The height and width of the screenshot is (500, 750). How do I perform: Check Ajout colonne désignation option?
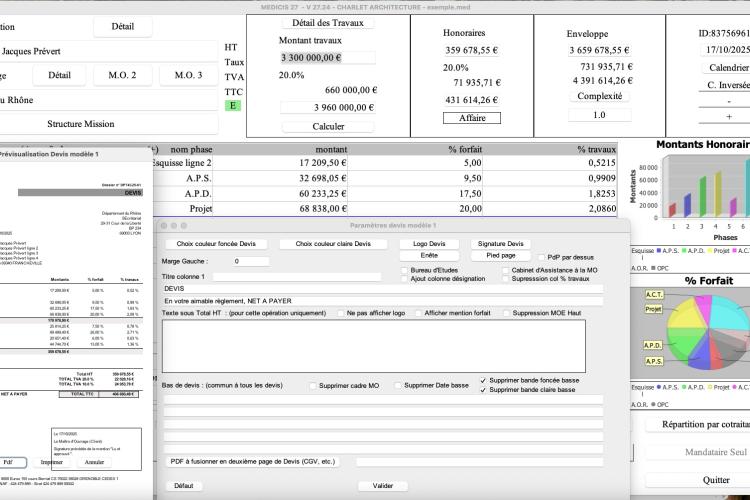(x=405, y=278)
